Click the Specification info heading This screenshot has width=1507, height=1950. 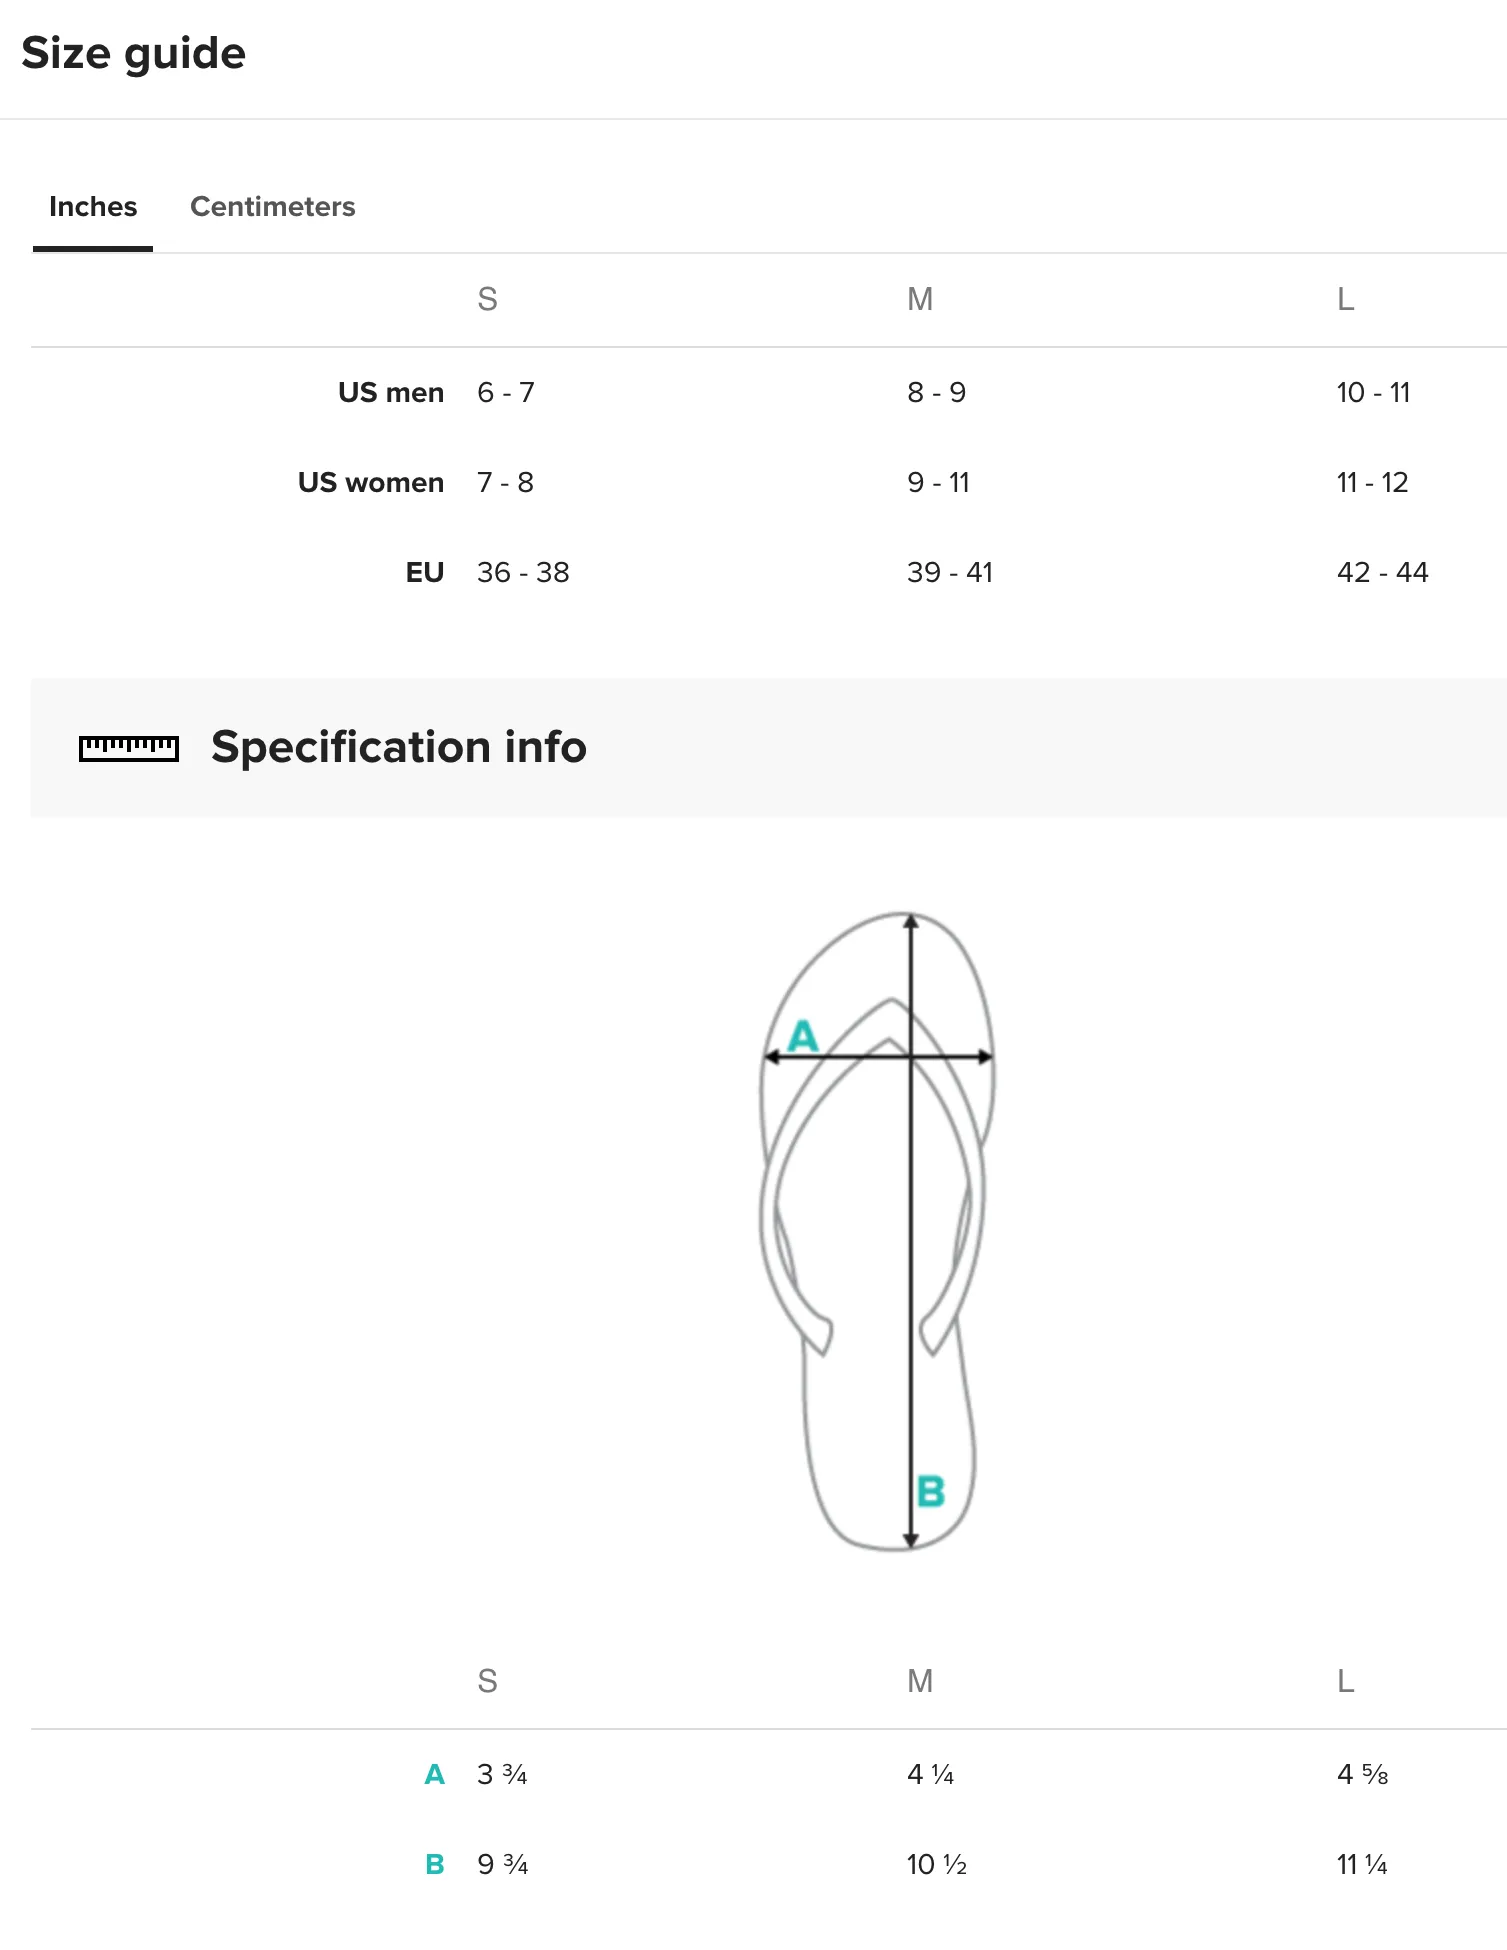tap(399, 747)
